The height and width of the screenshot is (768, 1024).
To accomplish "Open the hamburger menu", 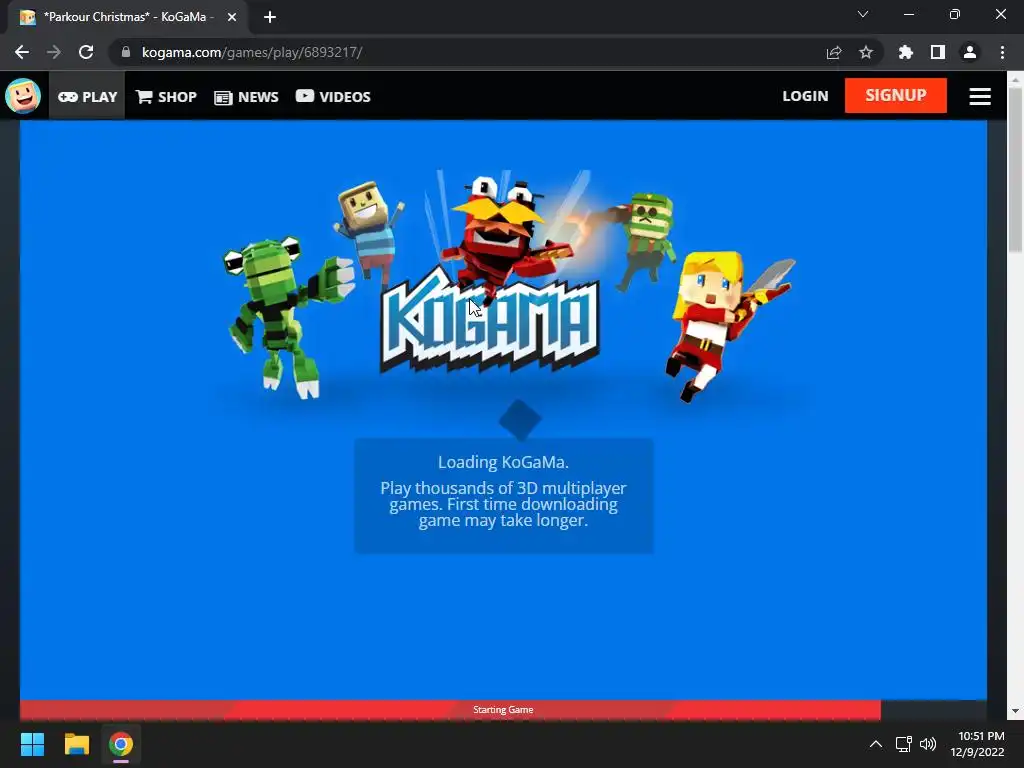I will [x=980, y=96].
